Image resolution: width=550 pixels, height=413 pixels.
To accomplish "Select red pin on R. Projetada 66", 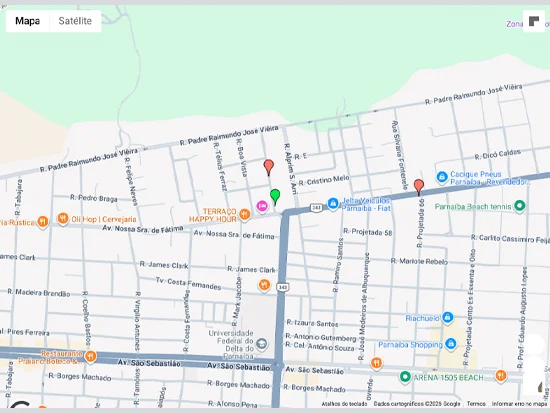I will [419, 187].
